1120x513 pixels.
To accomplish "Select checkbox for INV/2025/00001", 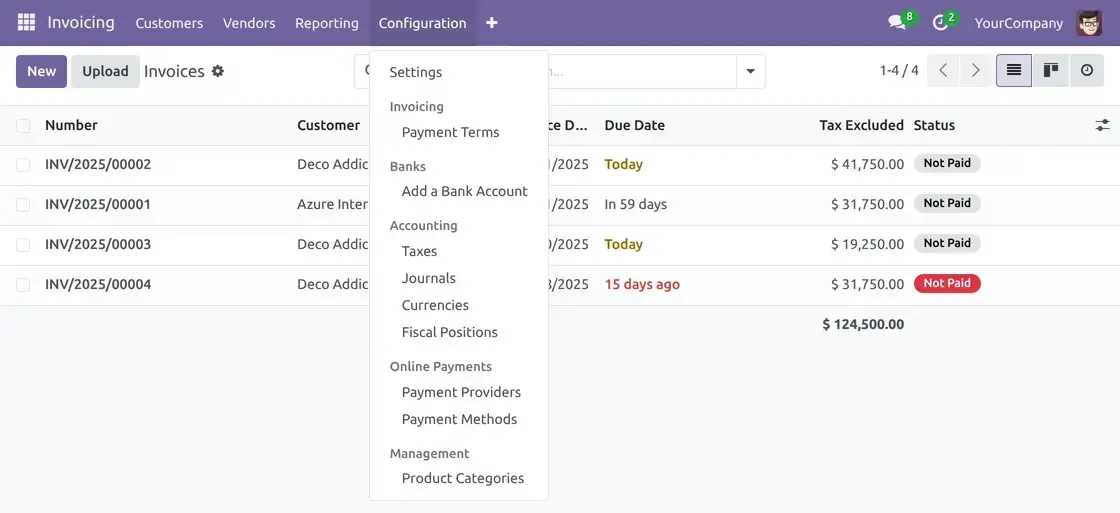I will [24, 205].
